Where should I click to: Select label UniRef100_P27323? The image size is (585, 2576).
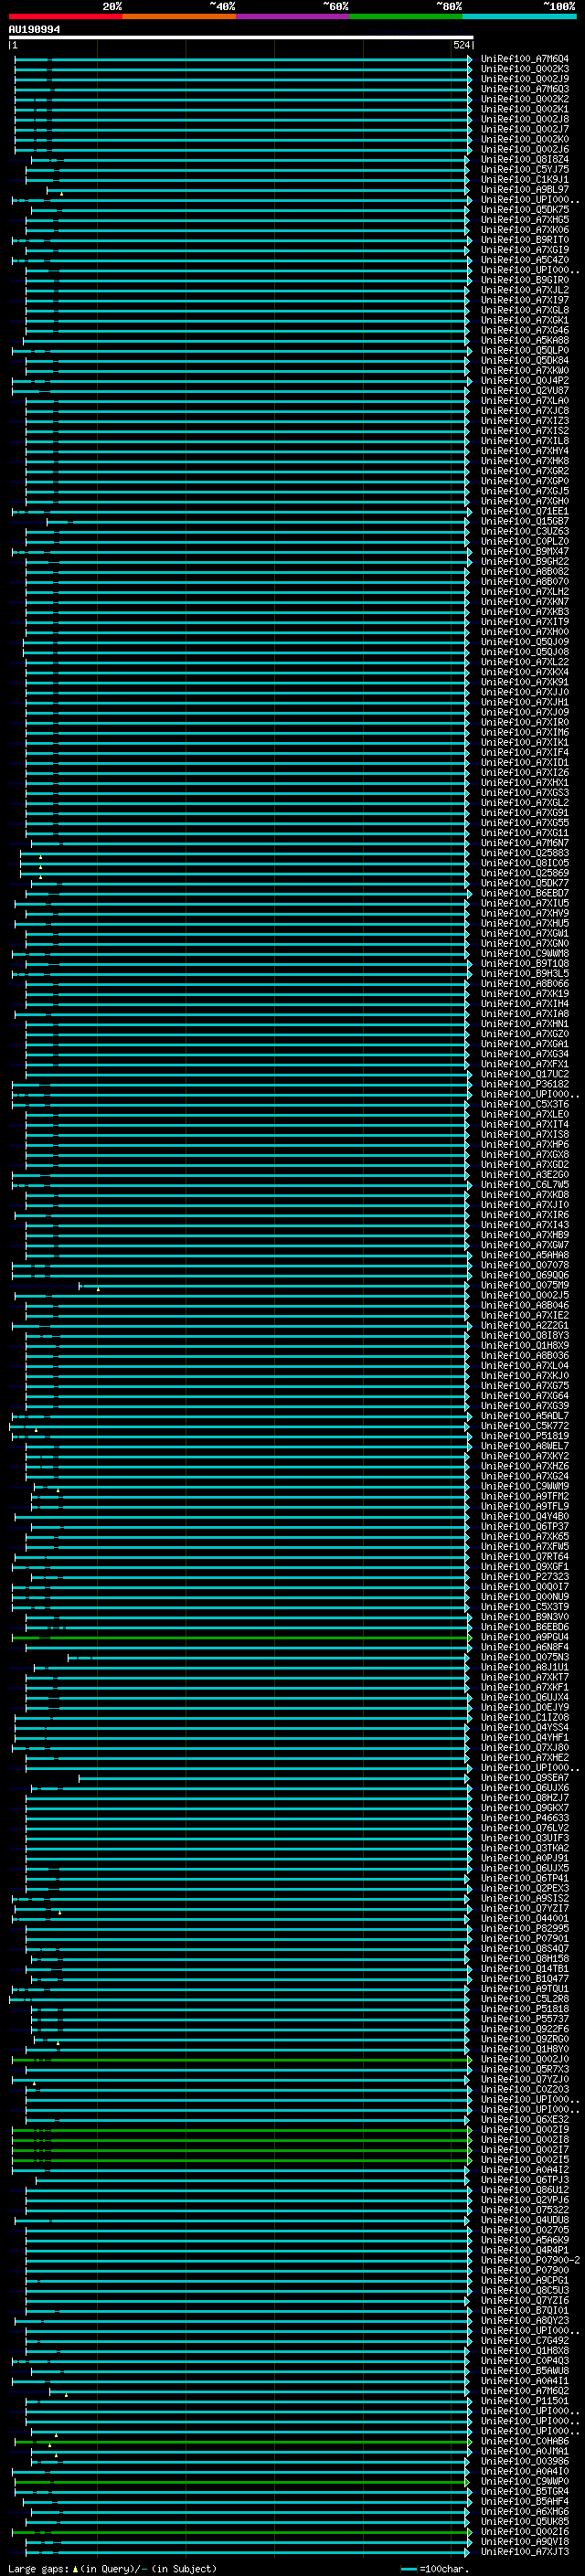524,1577
